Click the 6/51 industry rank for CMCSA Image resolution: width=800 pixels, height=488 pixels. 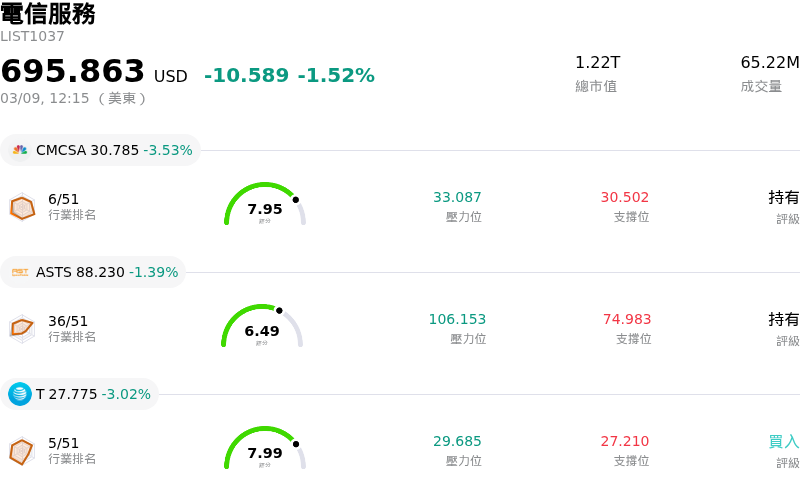coord(64,199)
